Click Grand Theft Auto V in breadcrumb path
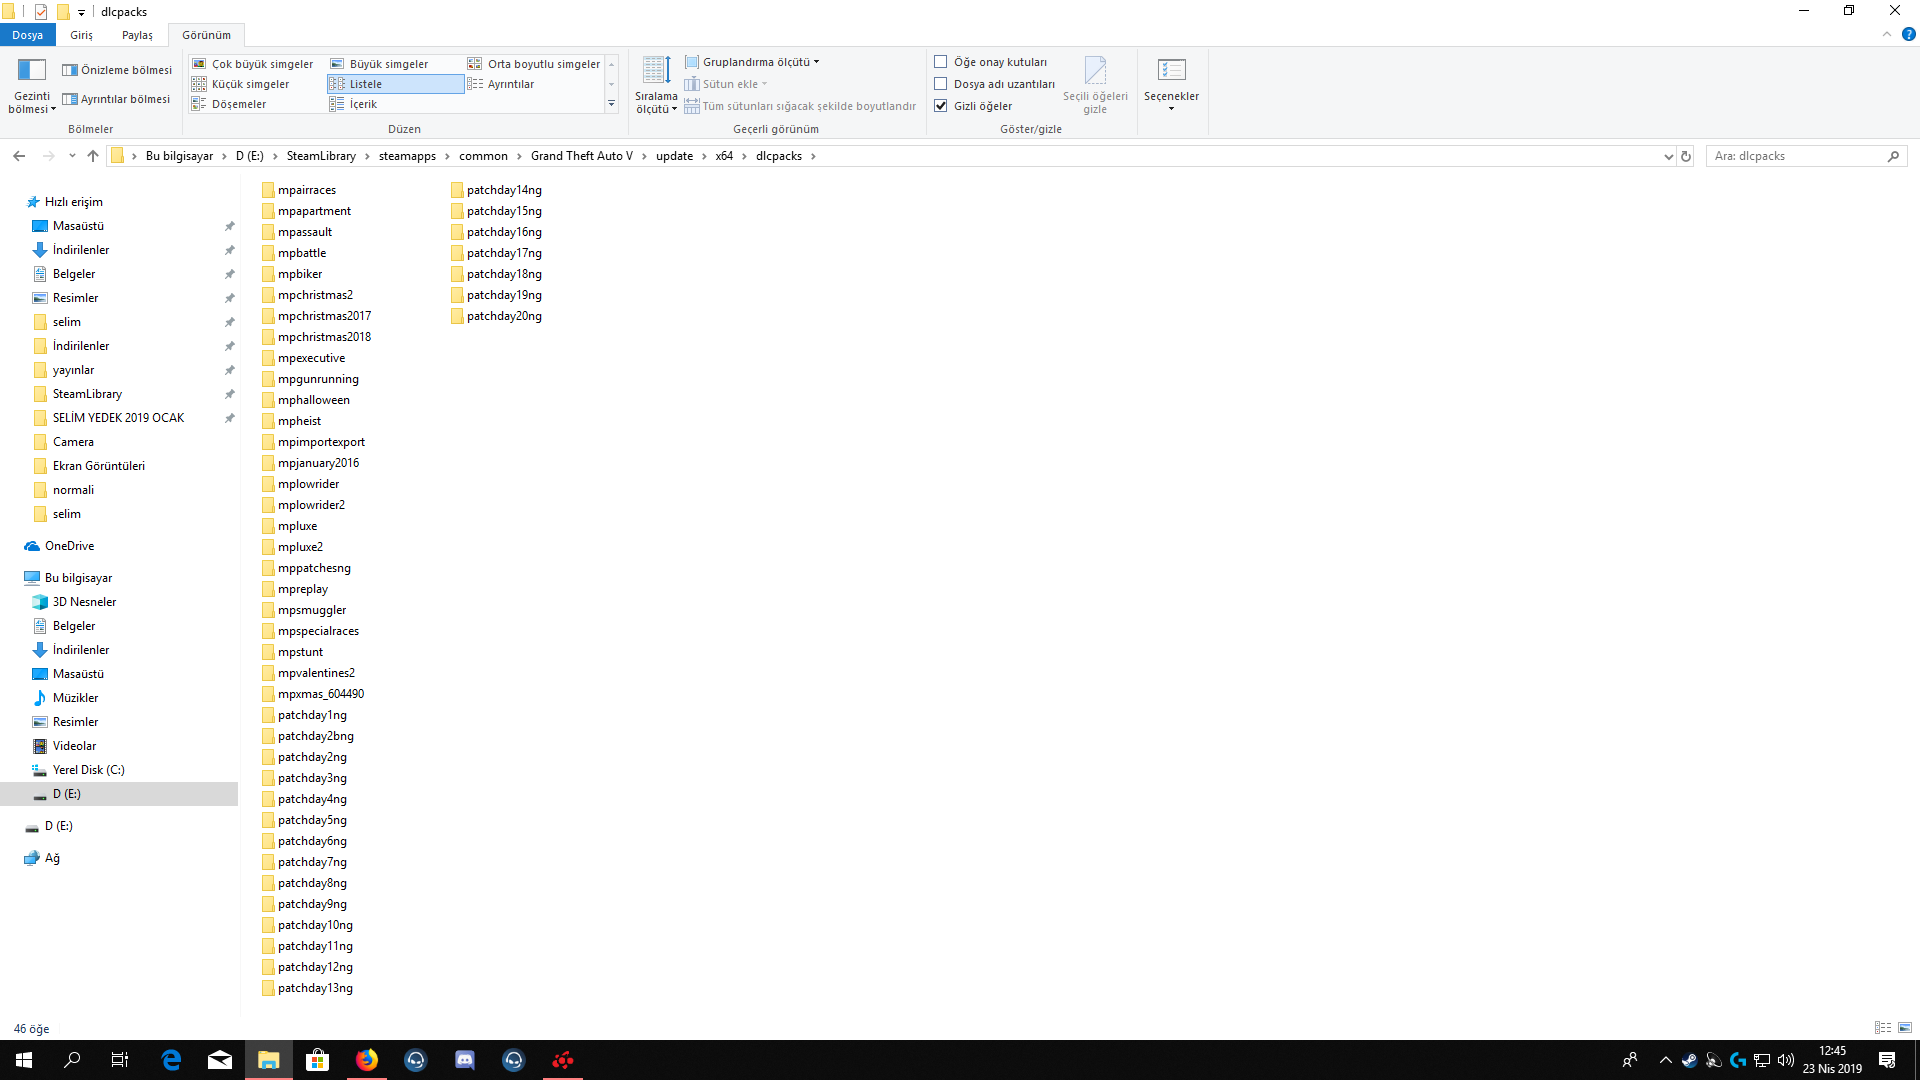1920x1080 pixels. click(581, 156)
